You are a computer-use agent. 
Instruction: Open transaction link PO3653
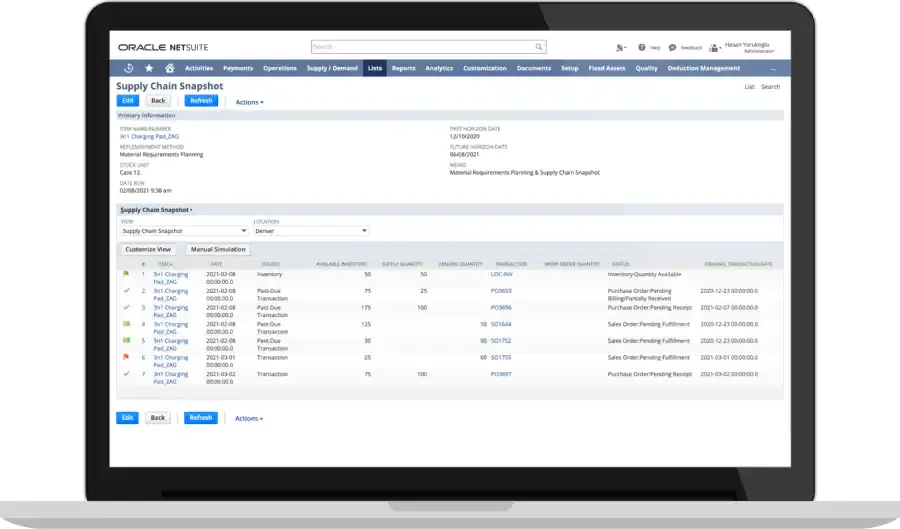pos(501,290)
